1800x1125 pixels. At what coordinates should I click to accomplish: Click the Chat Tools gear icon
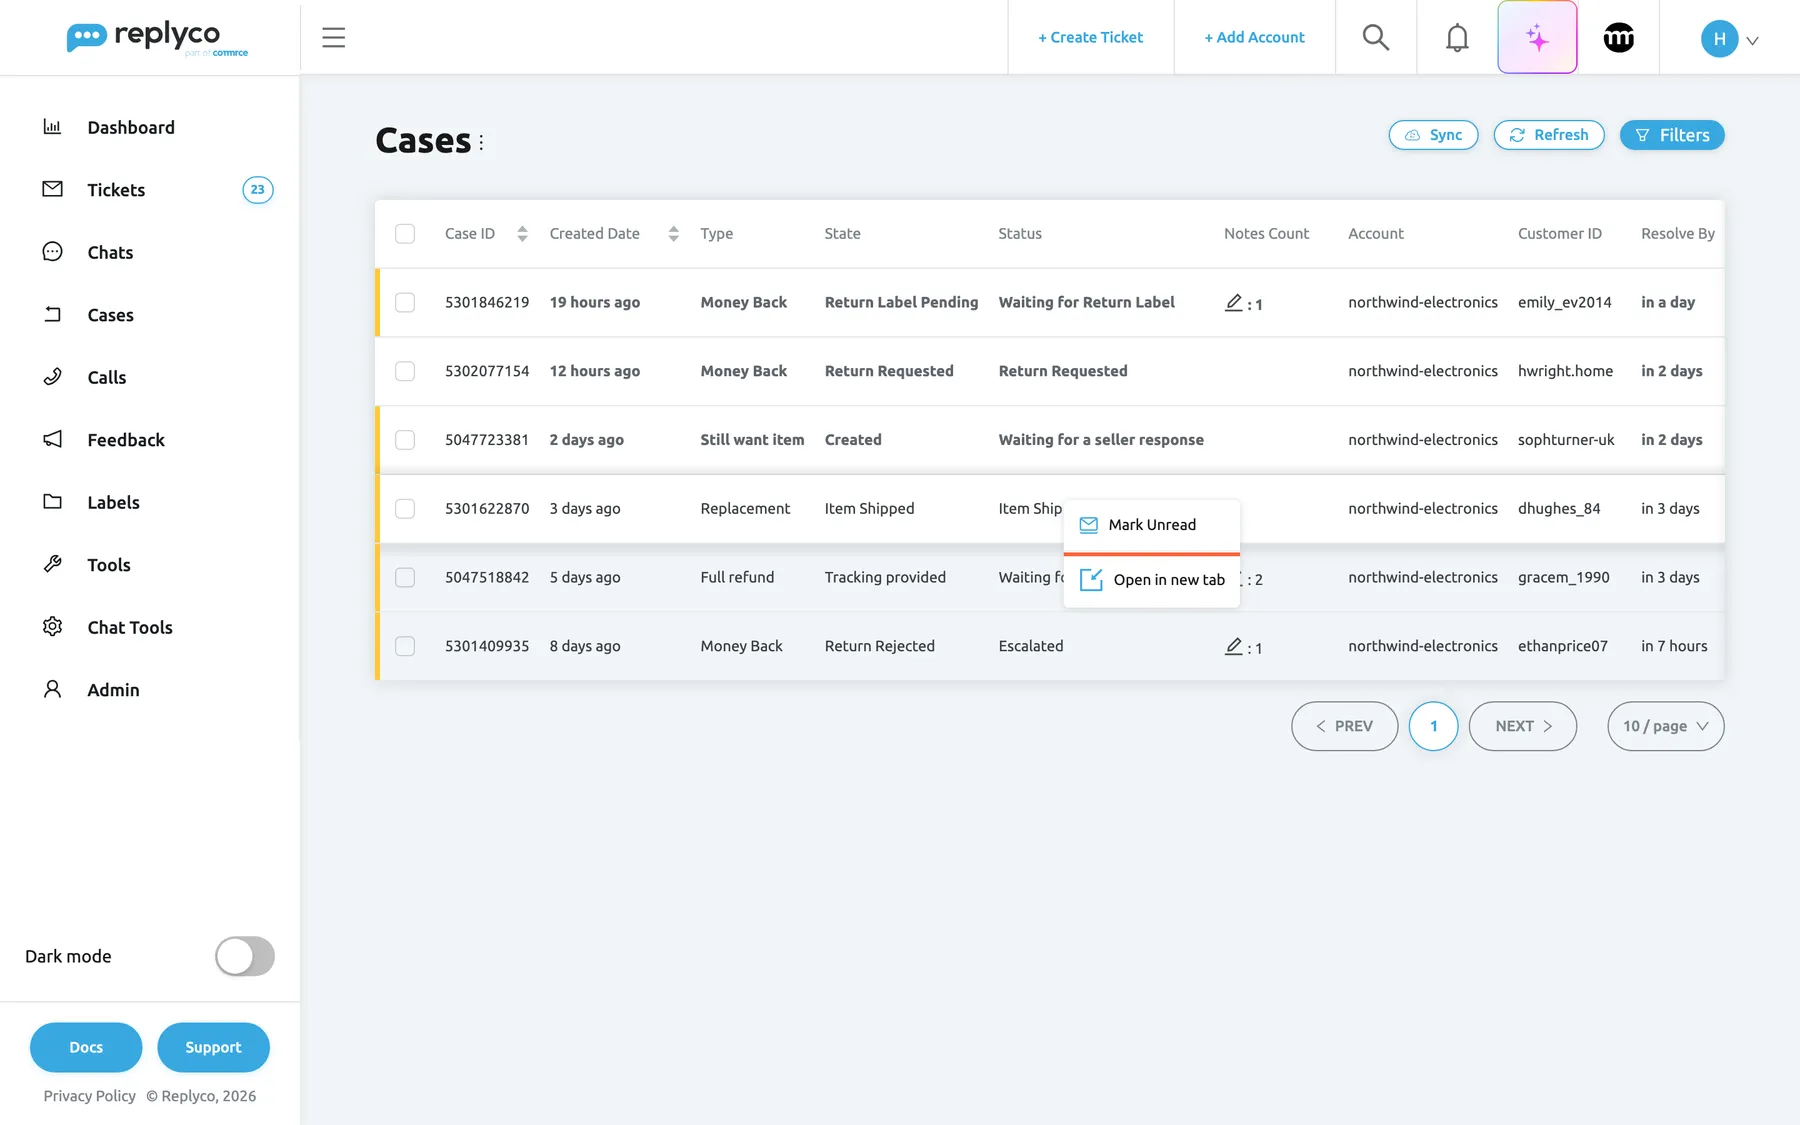click(52, 627)
